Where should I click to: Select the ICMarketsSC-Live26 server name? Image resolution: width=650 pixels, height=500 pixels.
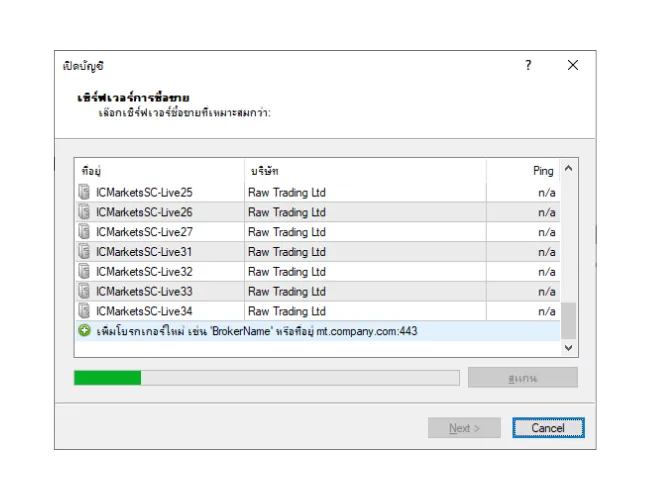coord(144,212)
